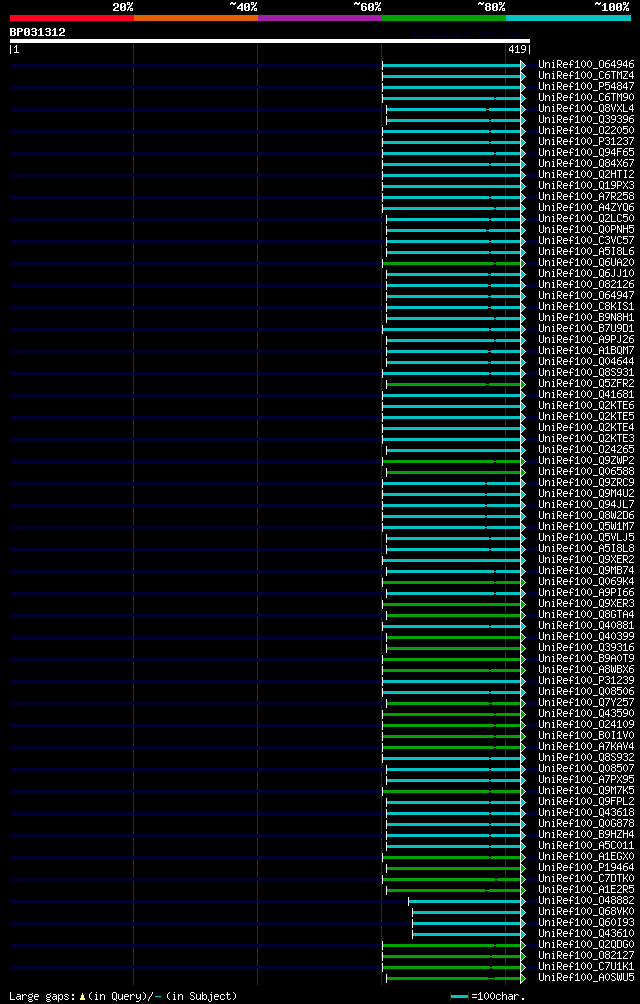Click the cyan 100char scale bar
Viewport: 640px width, 1004px height.
coord(460,996)
